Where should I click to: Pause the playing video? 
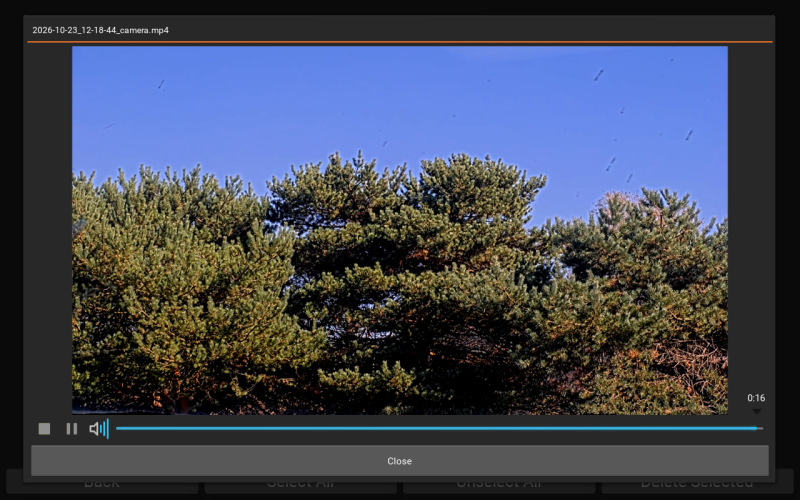[x=72, y=429]
